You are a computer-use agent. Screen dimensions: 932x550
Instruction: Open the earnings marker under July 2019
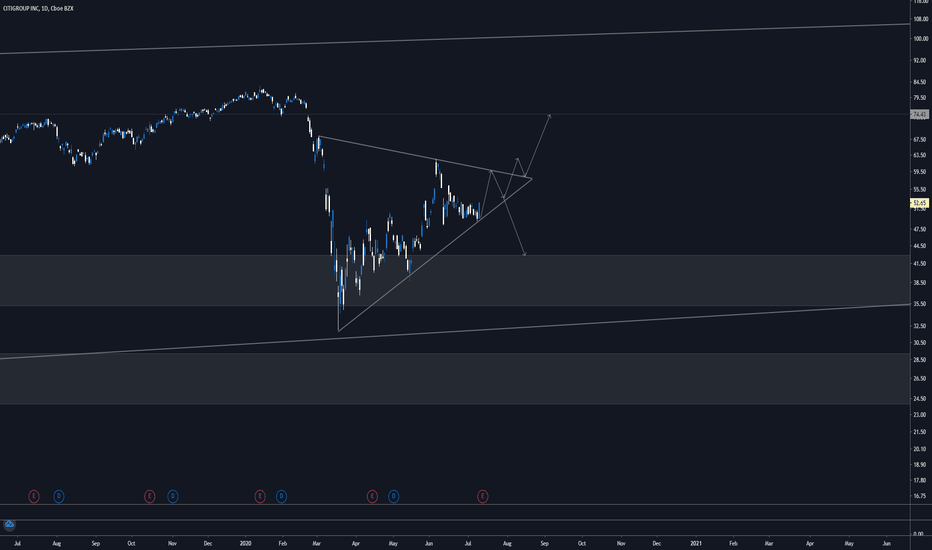click(34, 496)
